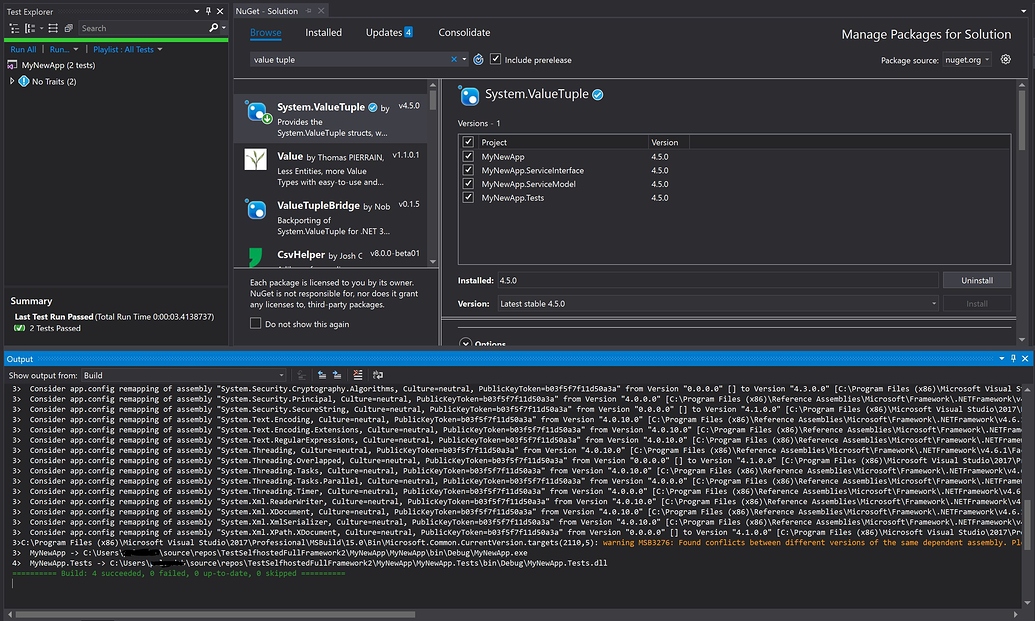Click the Value package leaf icon
This screenshot has width=1035, height=621.
click(255, 159)
